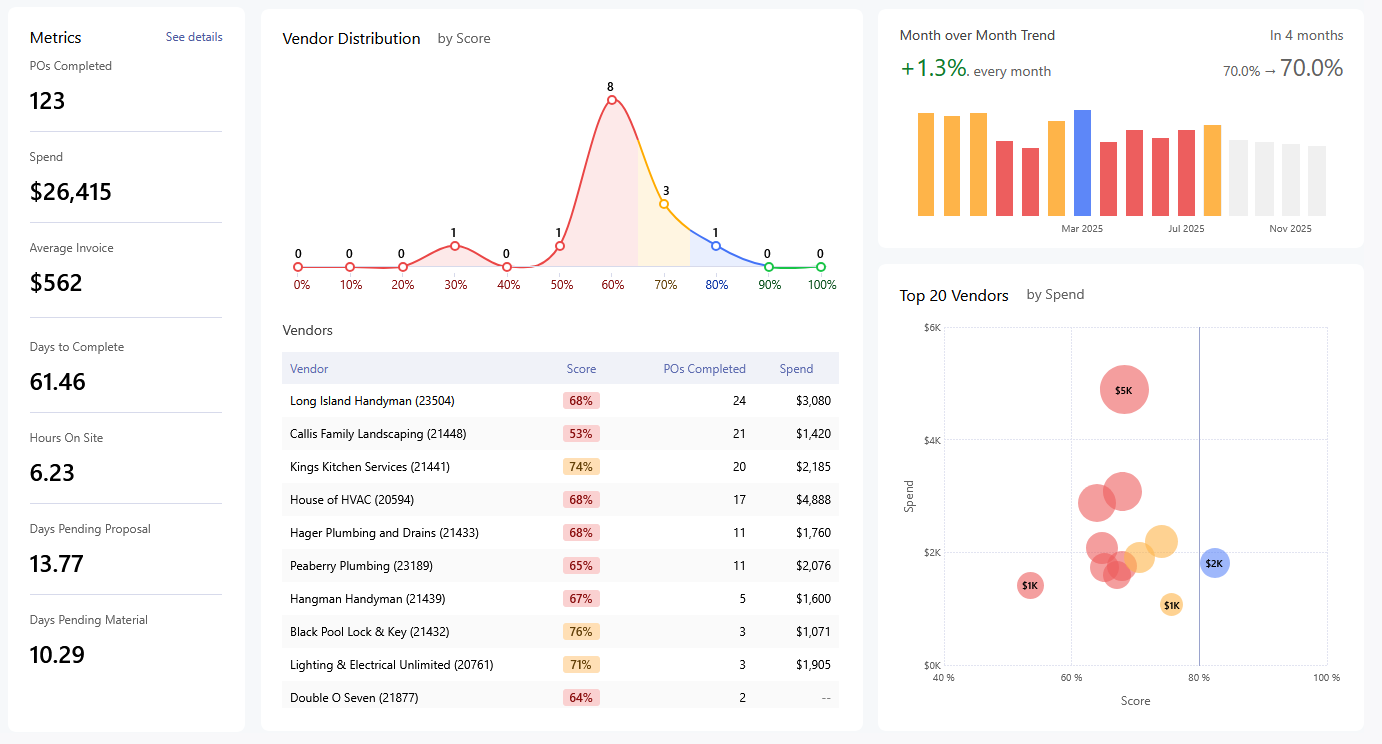Click the Average Invoice value $562
Image resolution: width=1382 pixels, height=744 pixels.
pyautogui.click(x=56, y=283)
